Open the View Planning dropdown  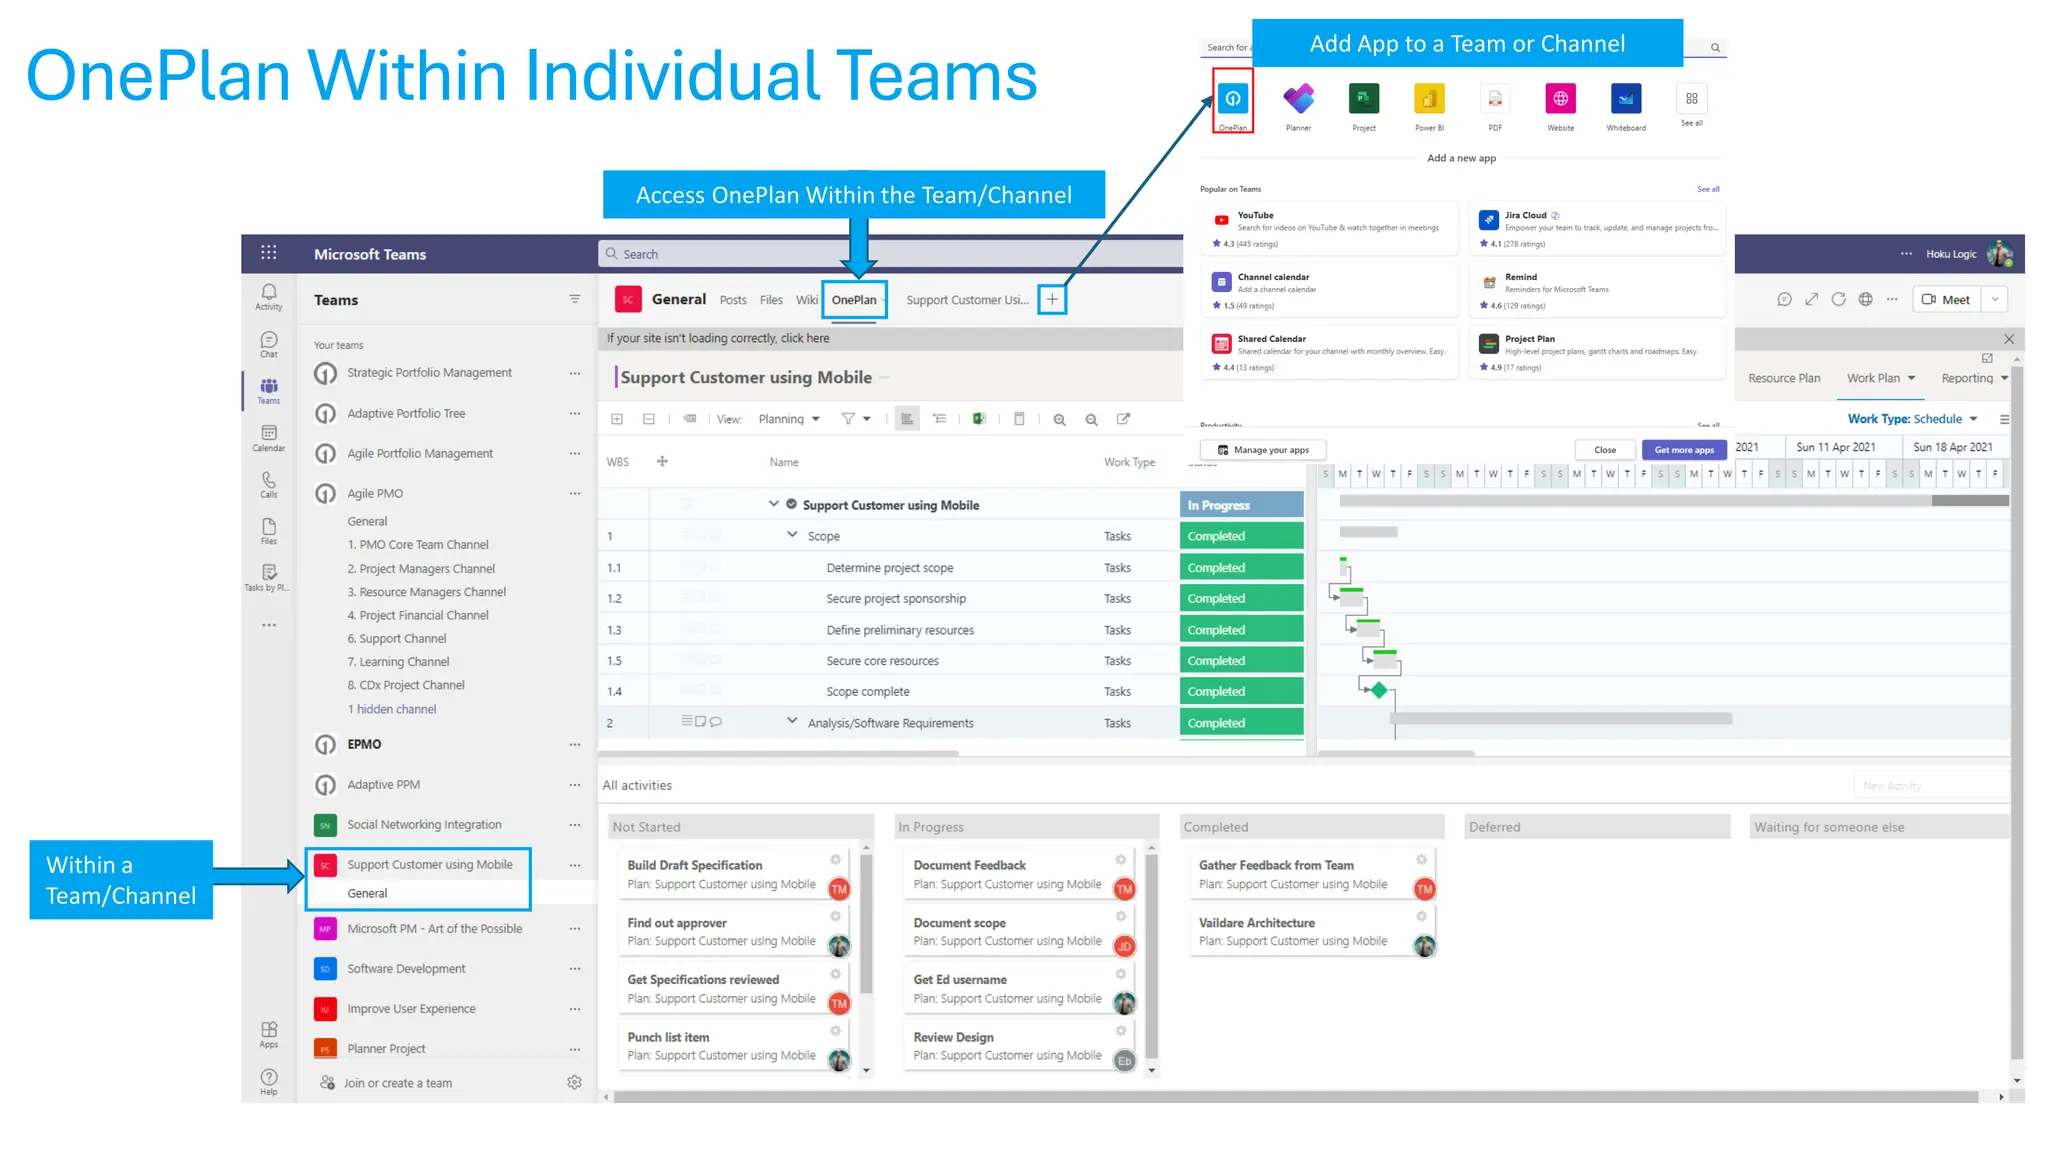tap(788, 419)
